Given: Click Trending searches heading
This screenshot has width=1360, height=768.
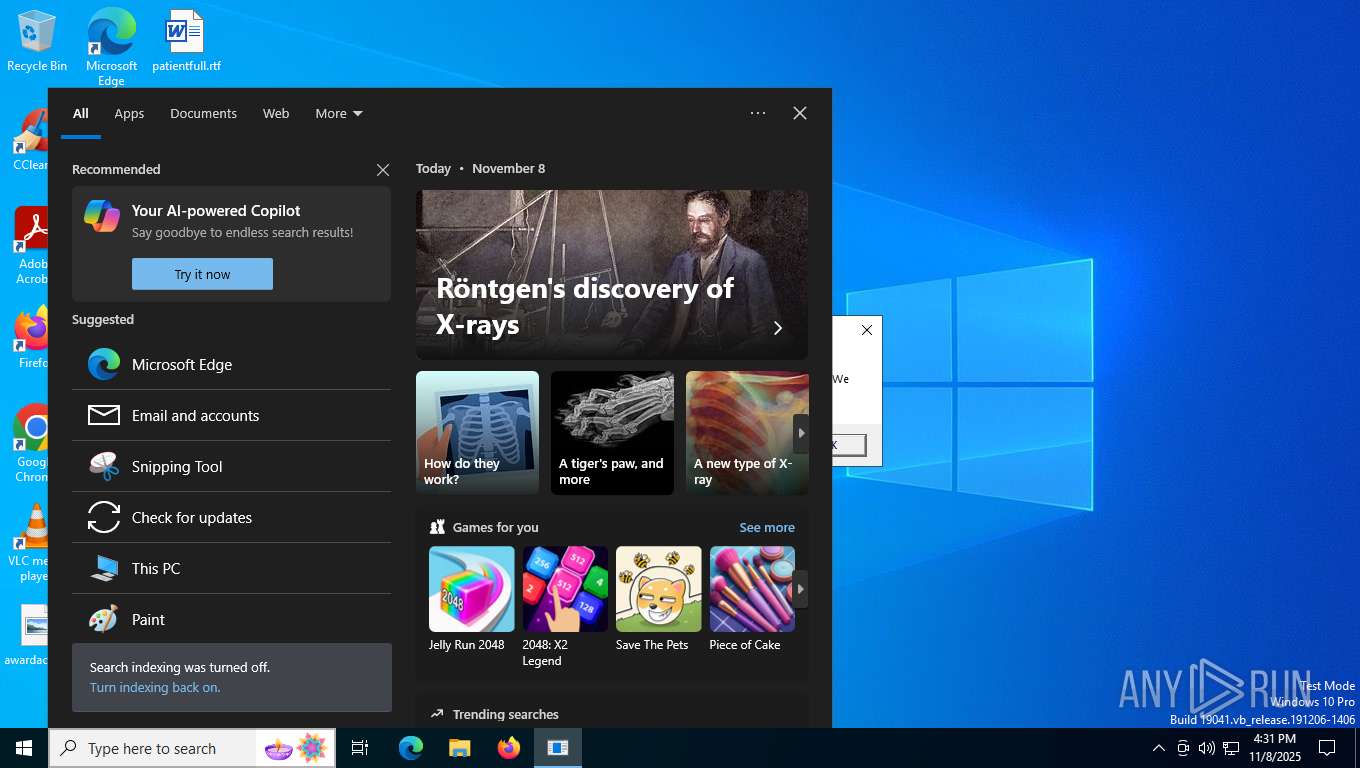Looking at the screenshot, I should pyautogui.click(x=505, y=714).
